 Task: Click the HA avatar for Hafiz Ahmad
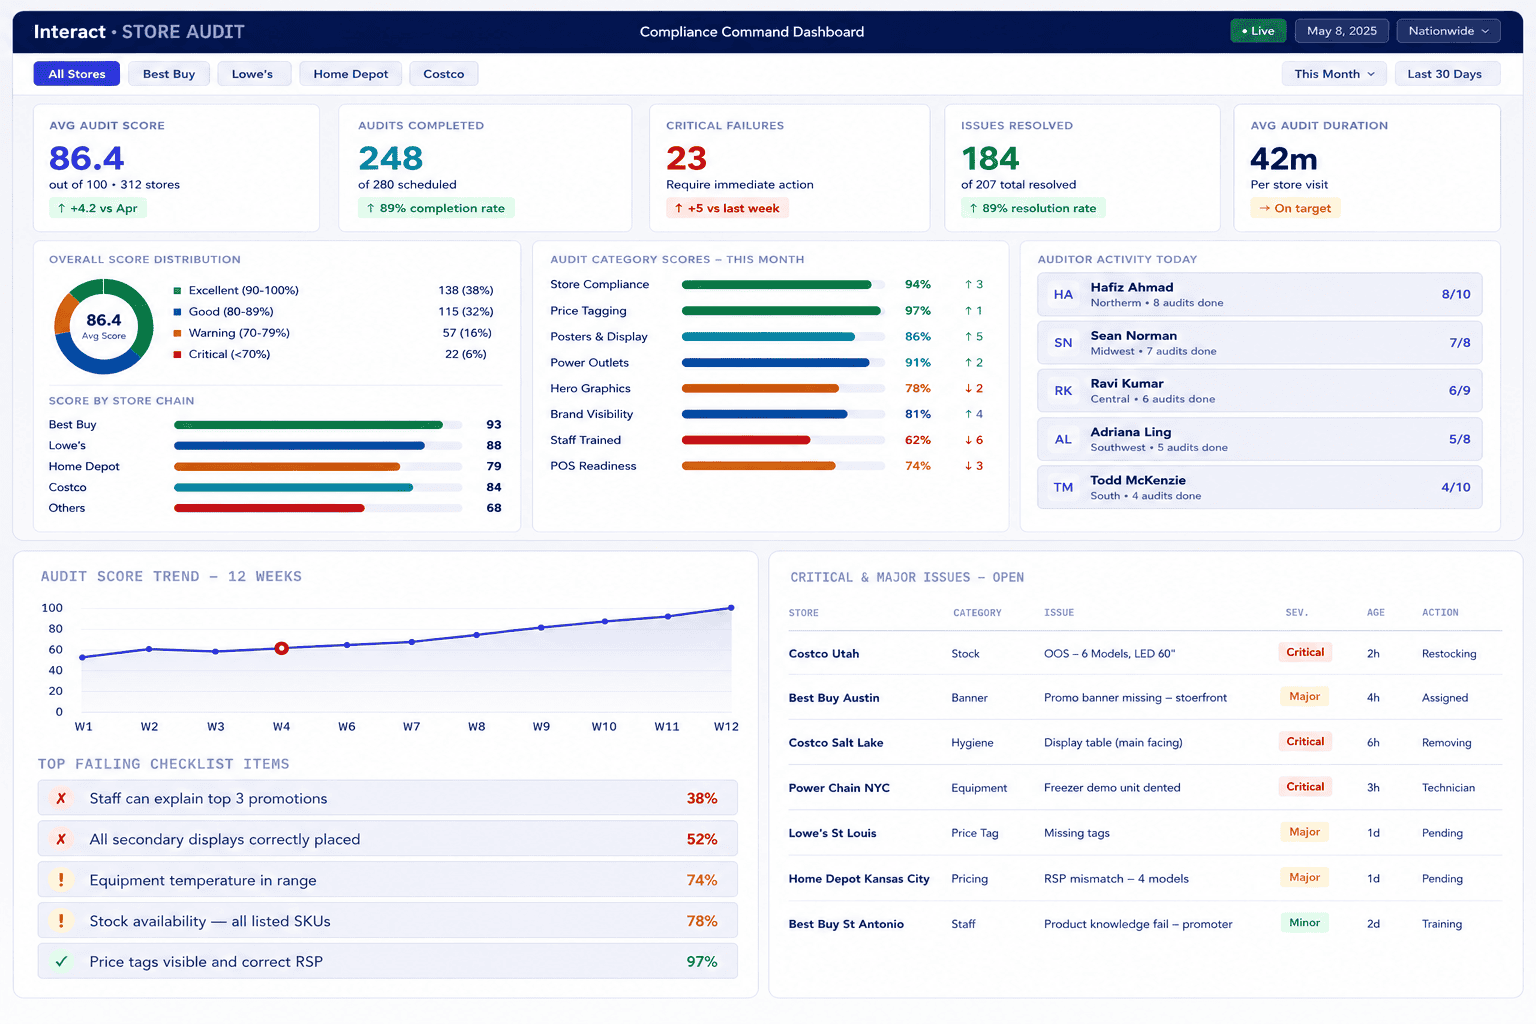coord(1063,295)
